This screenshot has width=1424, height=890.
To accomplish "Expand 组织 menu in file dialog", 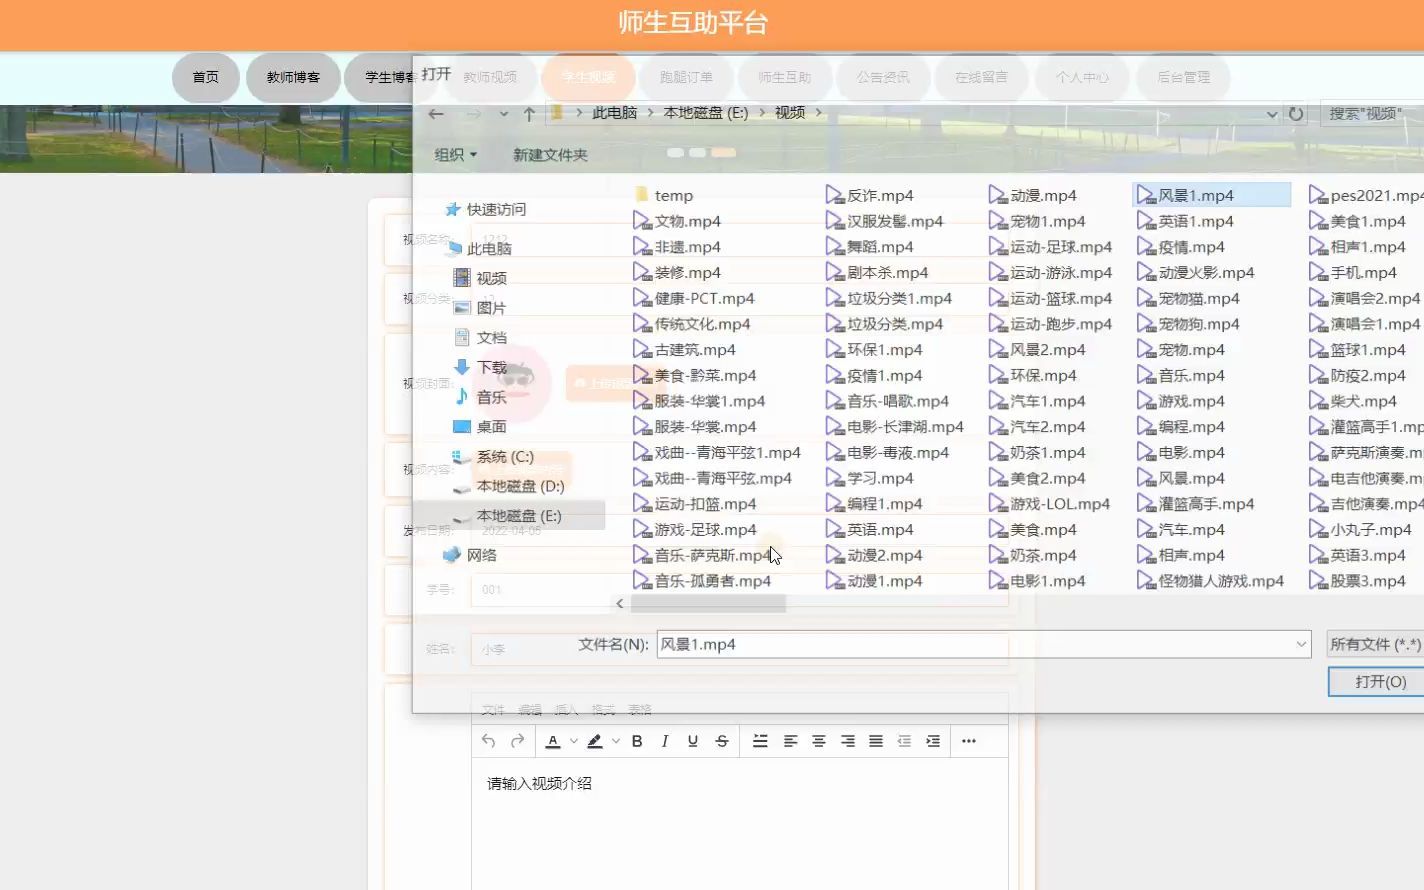I will [456, 155].
